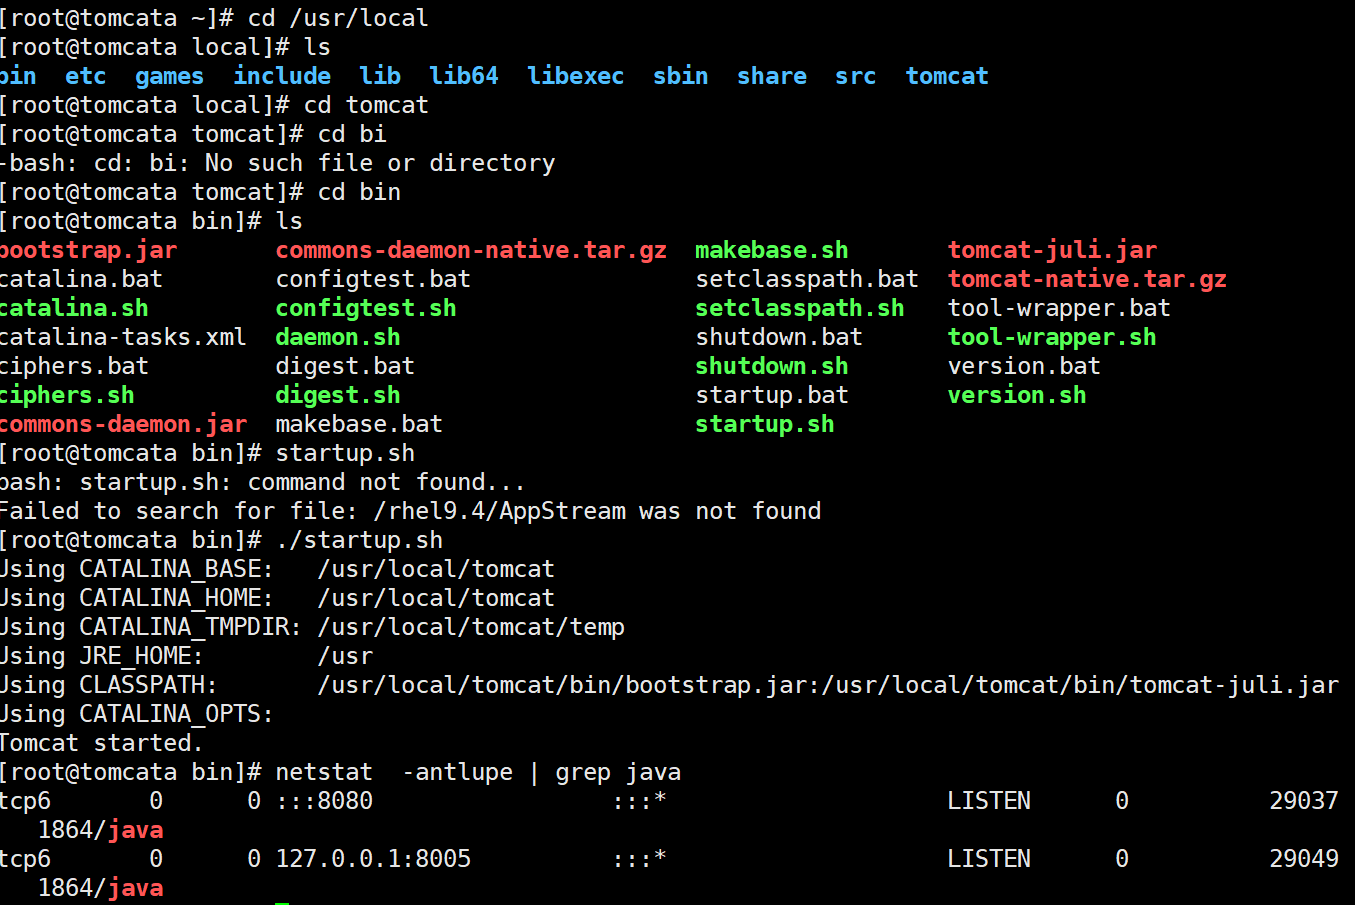Click the file makebase.bat

coord(359,424)
